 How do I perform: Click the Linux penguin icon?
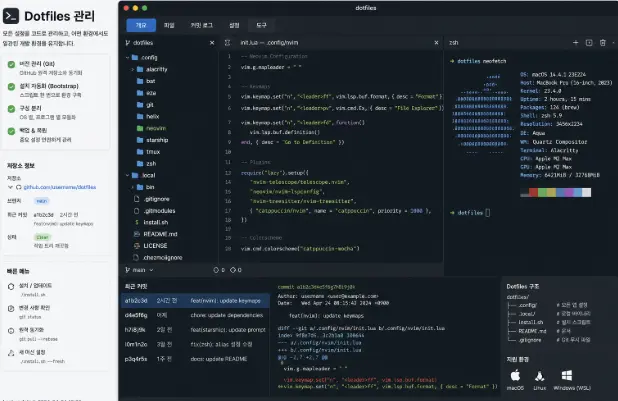tap(540, 376)
